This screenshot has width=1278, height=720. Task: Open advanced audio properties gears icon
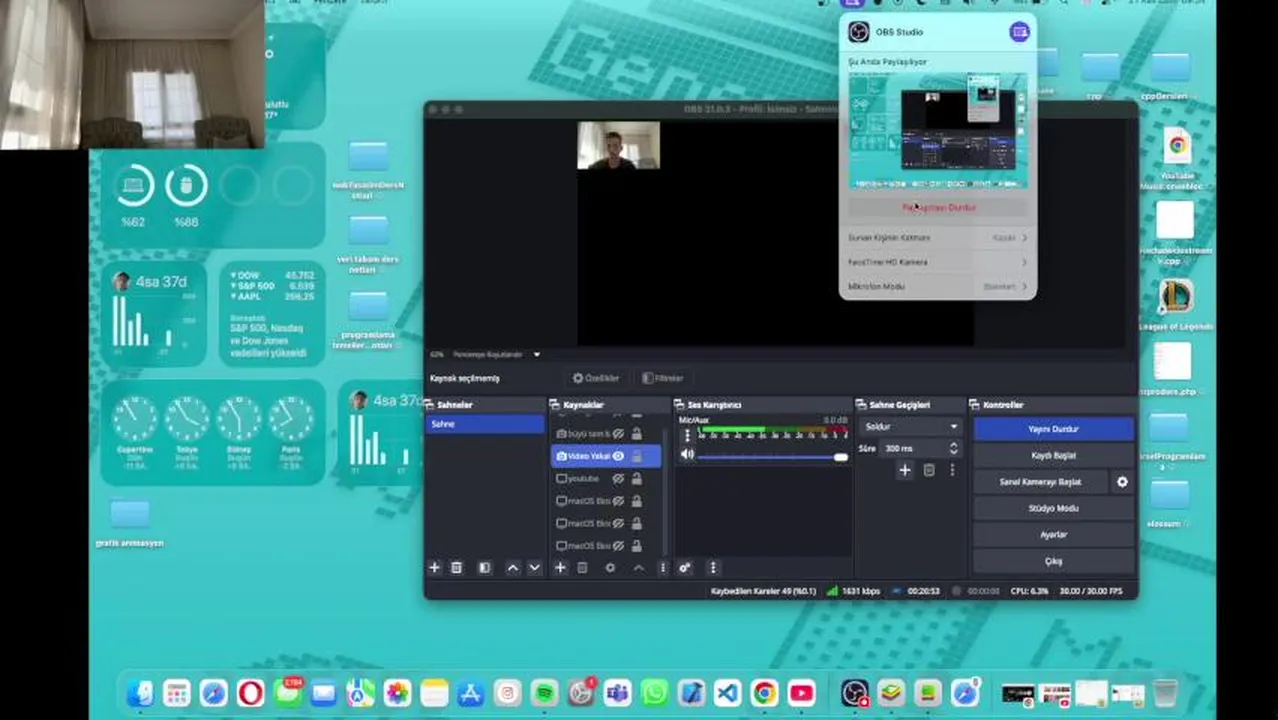(x=685, y=567)
